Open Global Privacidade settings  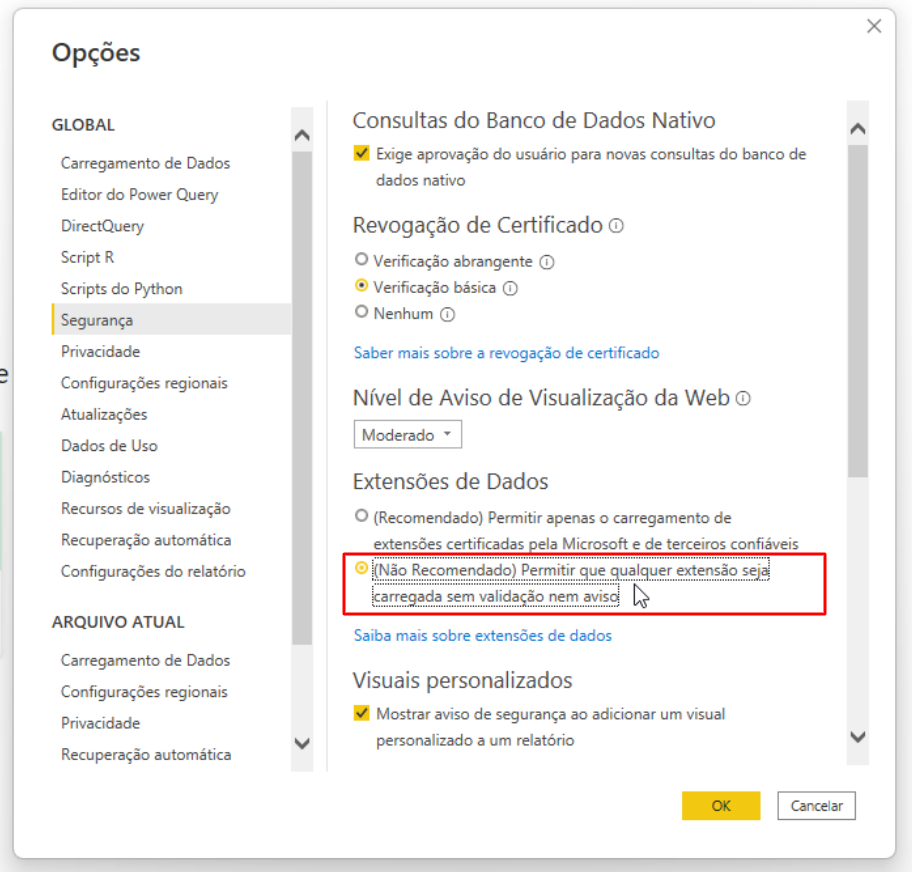click(x=101, y=352)
